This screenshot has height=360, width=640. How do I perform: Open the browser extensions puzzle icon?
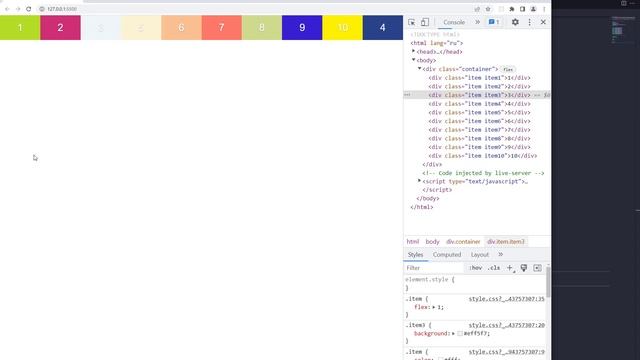tap(512, 9)
